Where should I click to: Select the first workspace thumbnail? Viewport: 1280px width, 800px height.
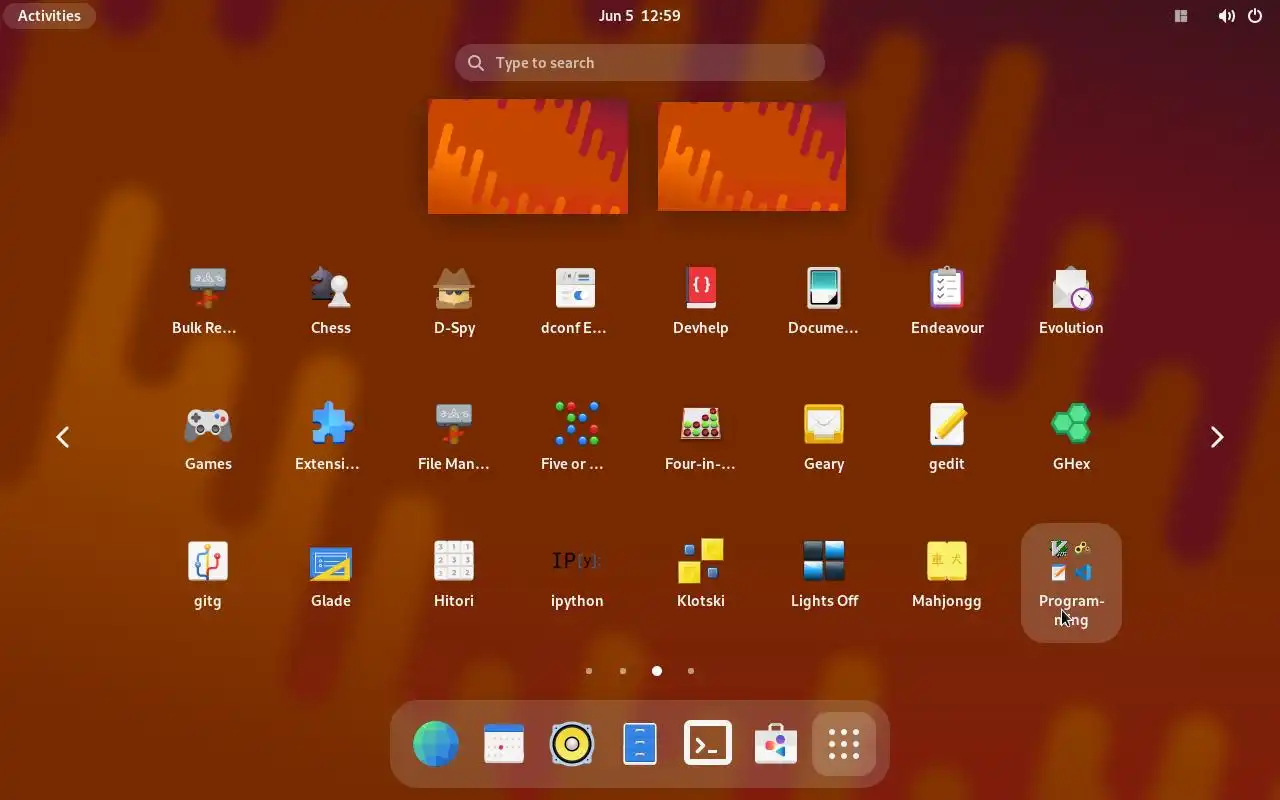point(528,156)
